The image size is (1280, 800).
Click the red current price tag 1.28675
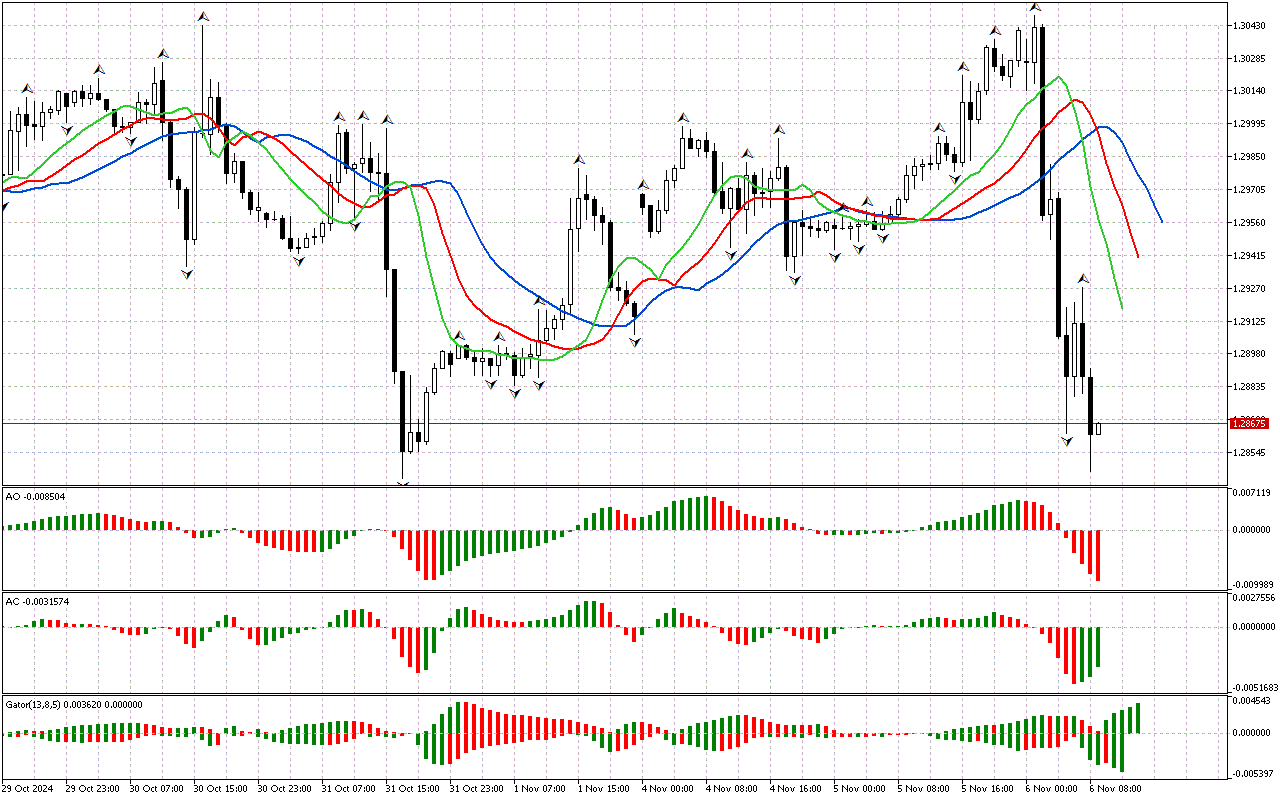[1250, 423]
